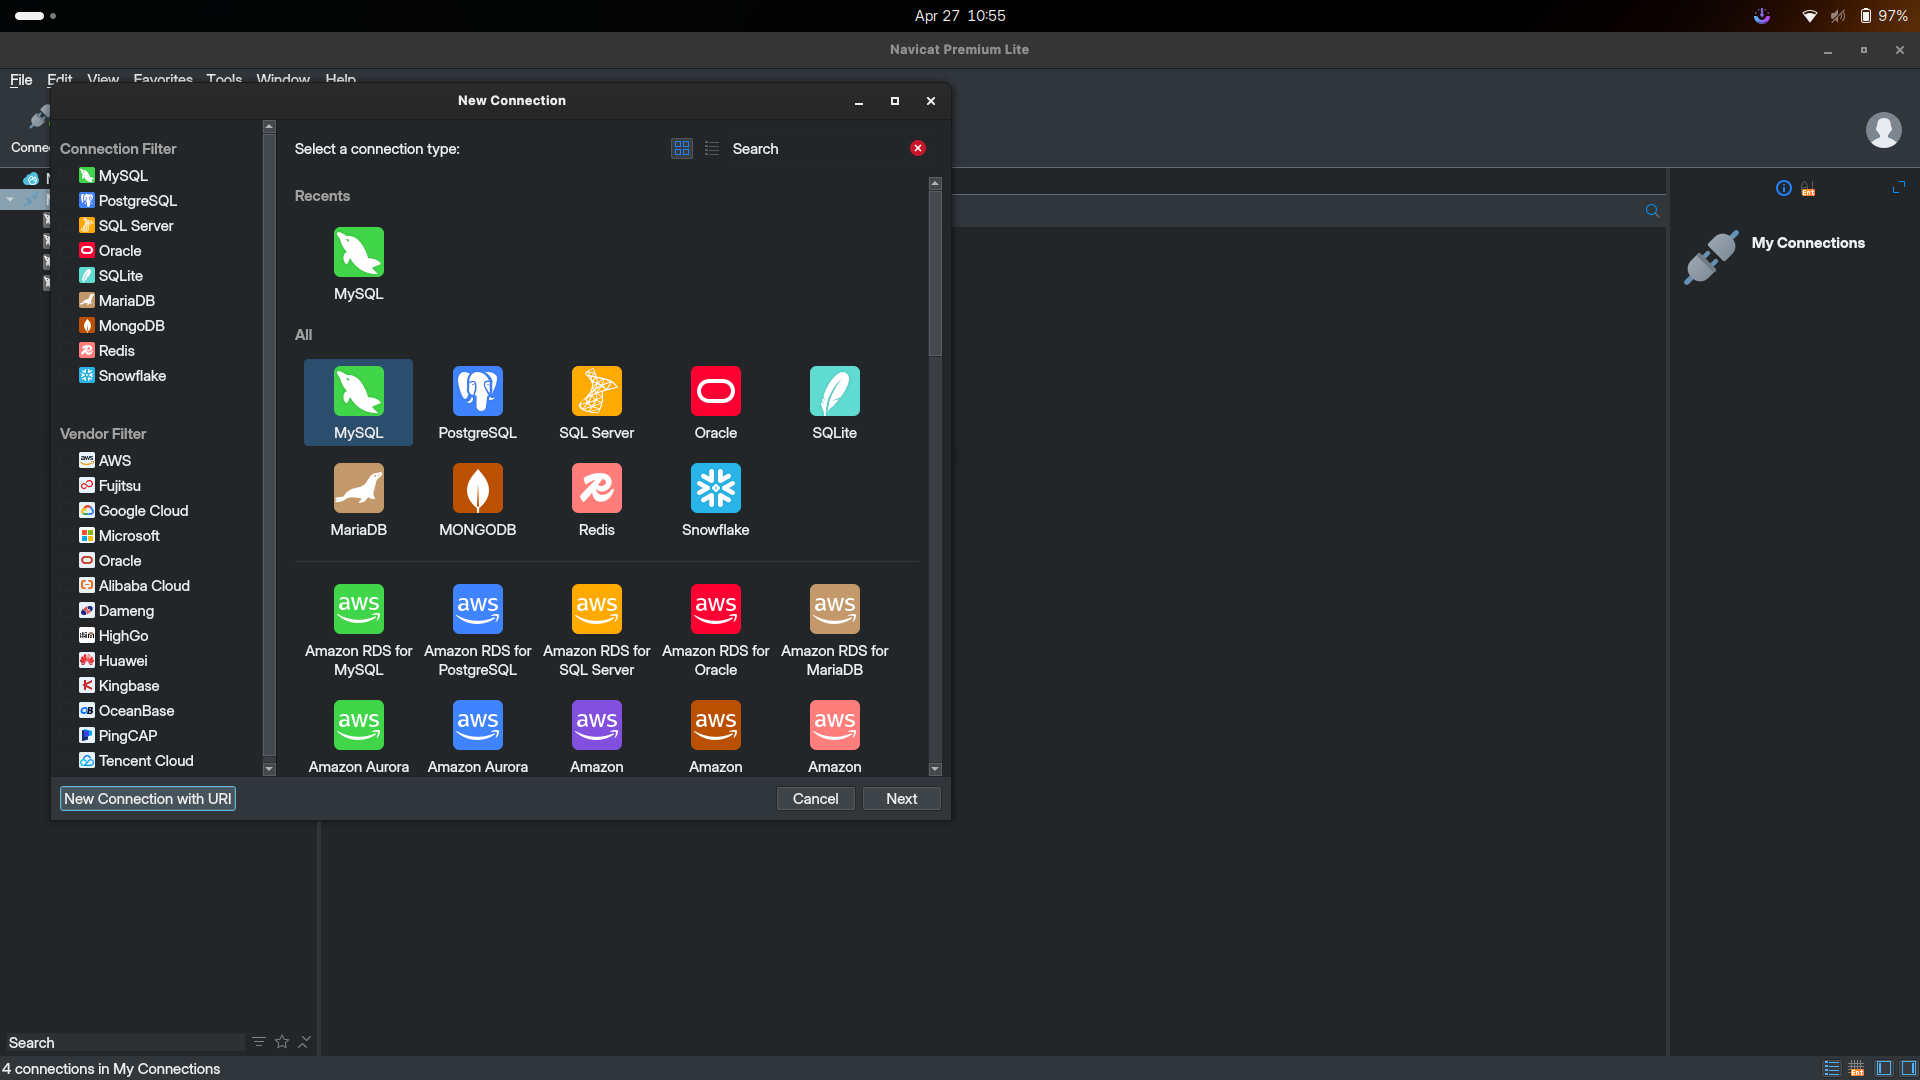Select MariaDB seal icon in All grid
1920x1080 pixels.
[358, 488]
